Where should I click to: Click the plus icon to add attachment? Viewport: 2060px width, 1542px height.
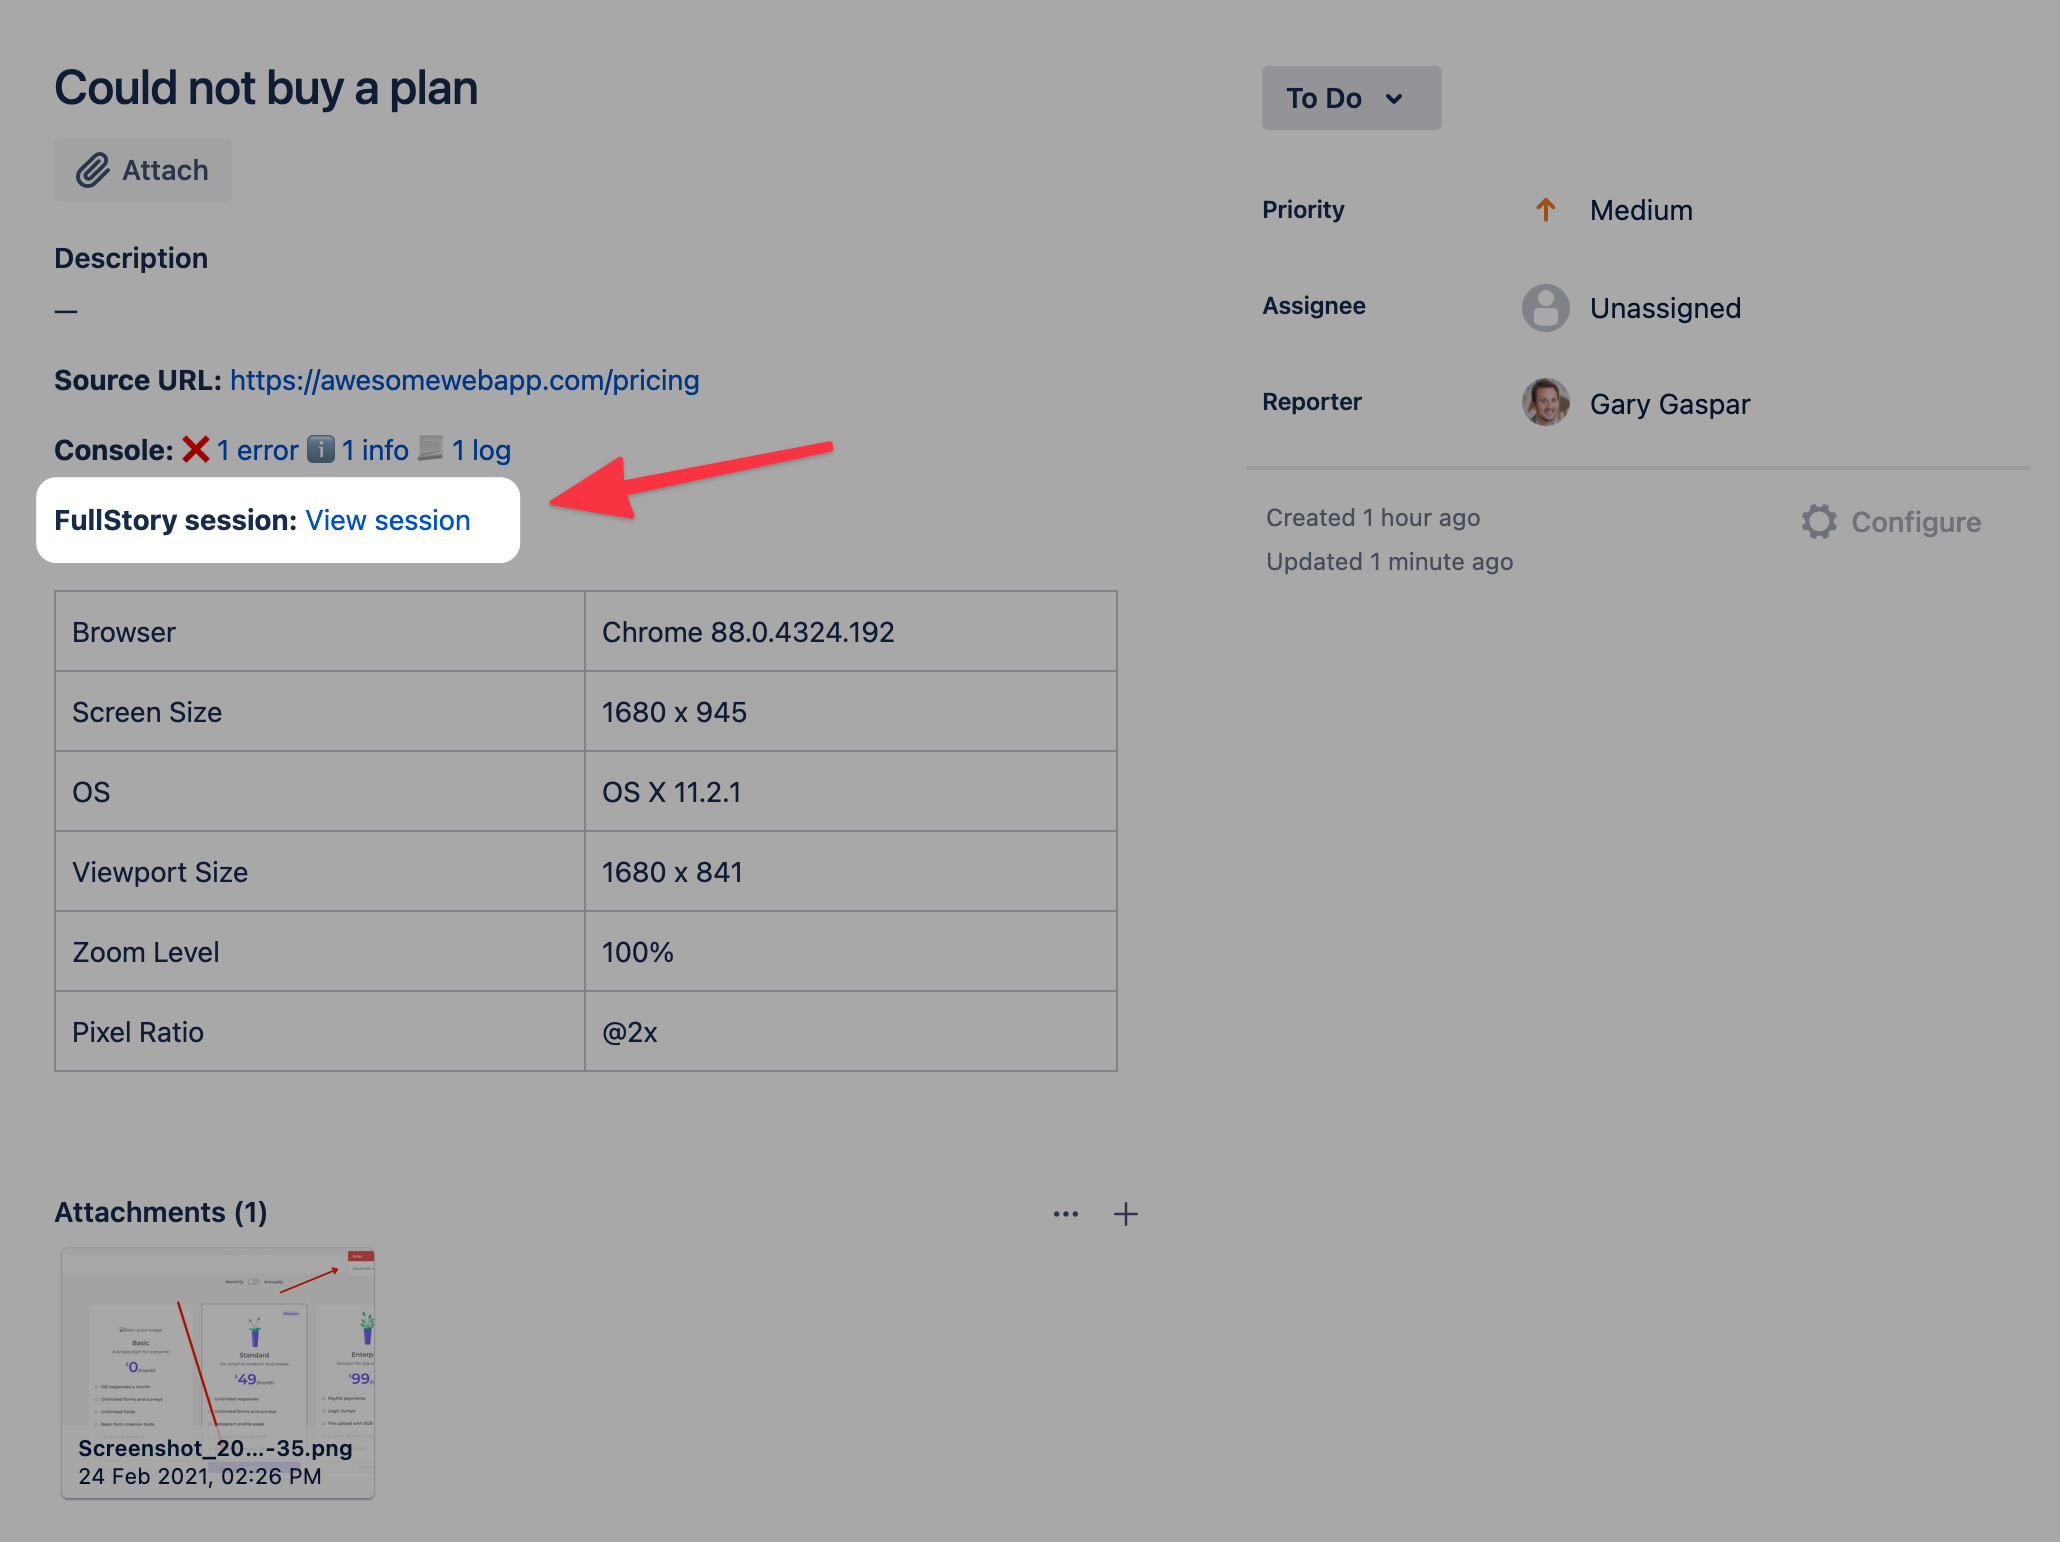pos(1126,1214)
